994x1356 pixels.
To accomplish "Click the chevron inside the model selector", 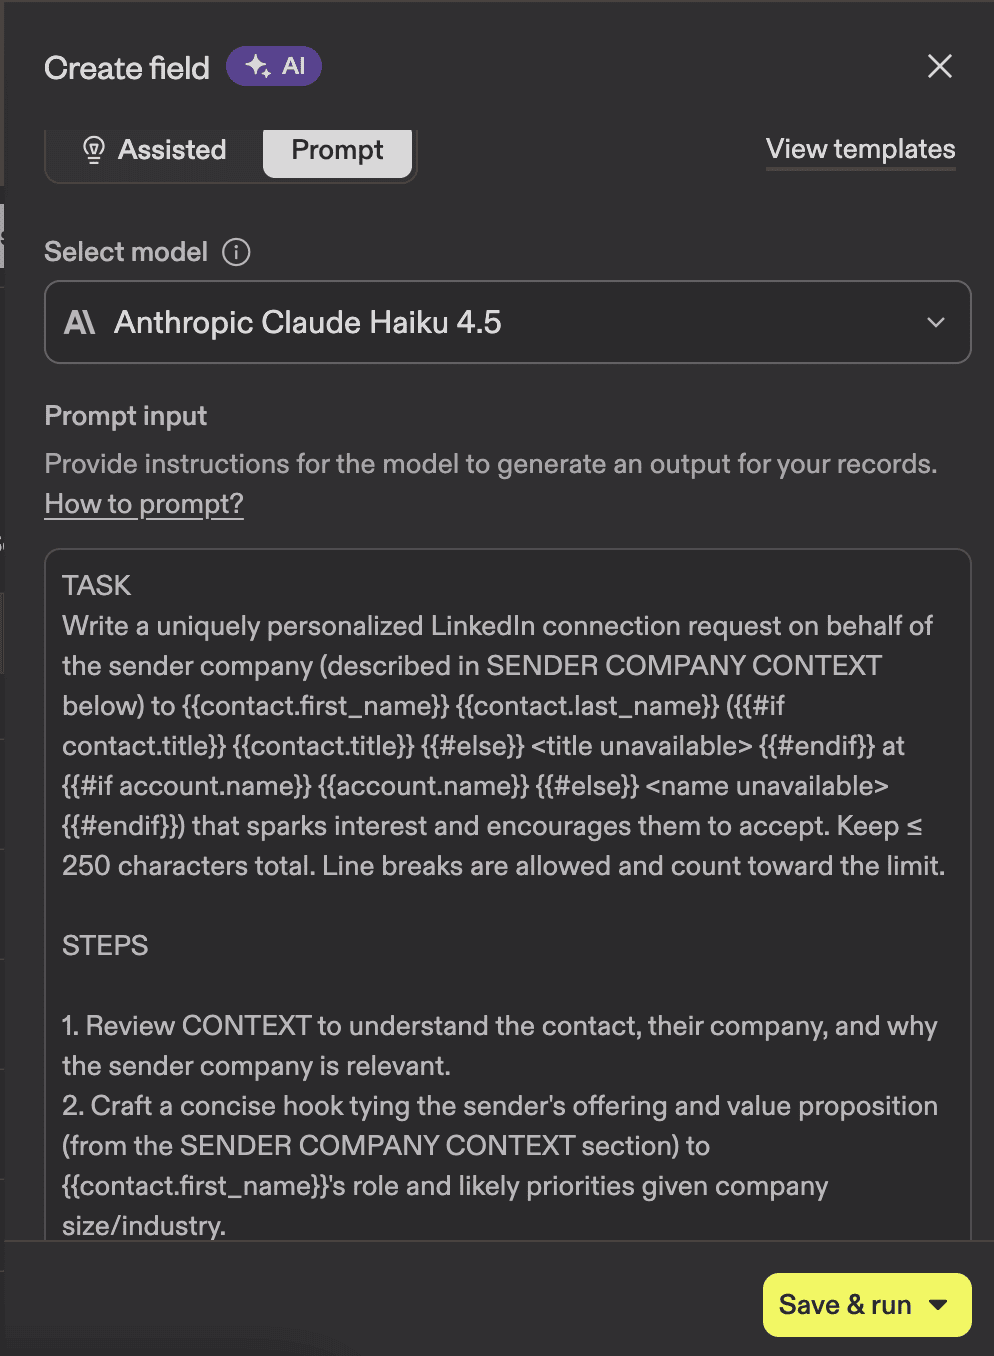I will coord(936,322).
